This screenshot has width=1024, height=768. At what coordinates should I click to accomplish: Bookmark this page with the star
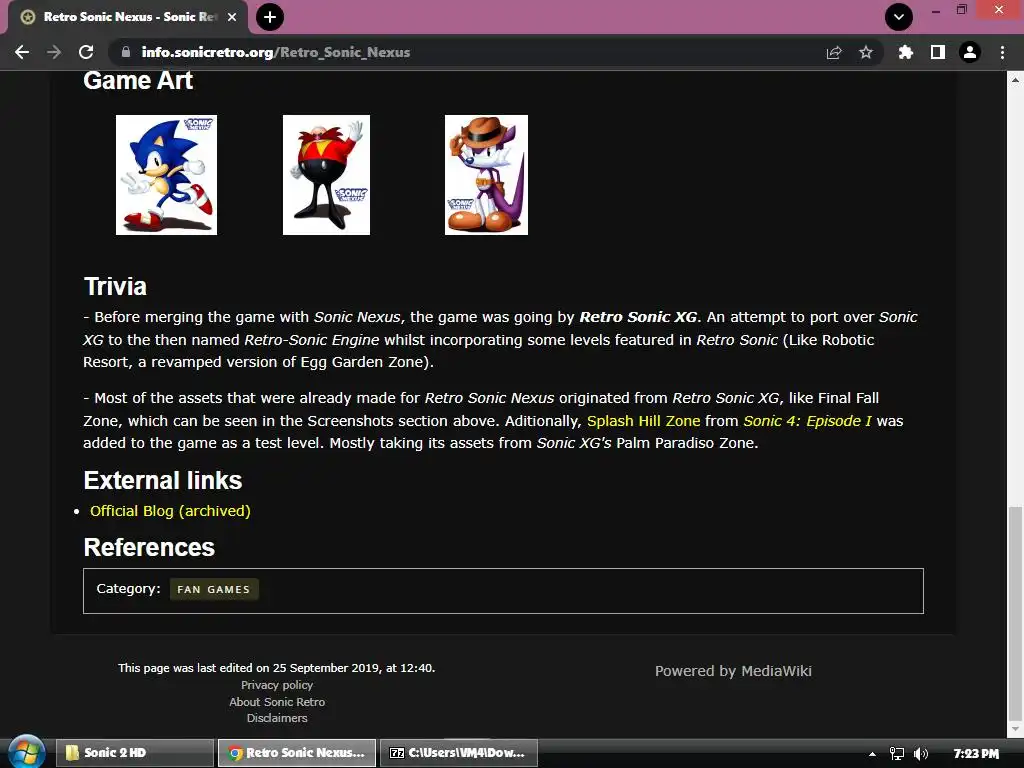pyautogui.click(x=866, y=52)
